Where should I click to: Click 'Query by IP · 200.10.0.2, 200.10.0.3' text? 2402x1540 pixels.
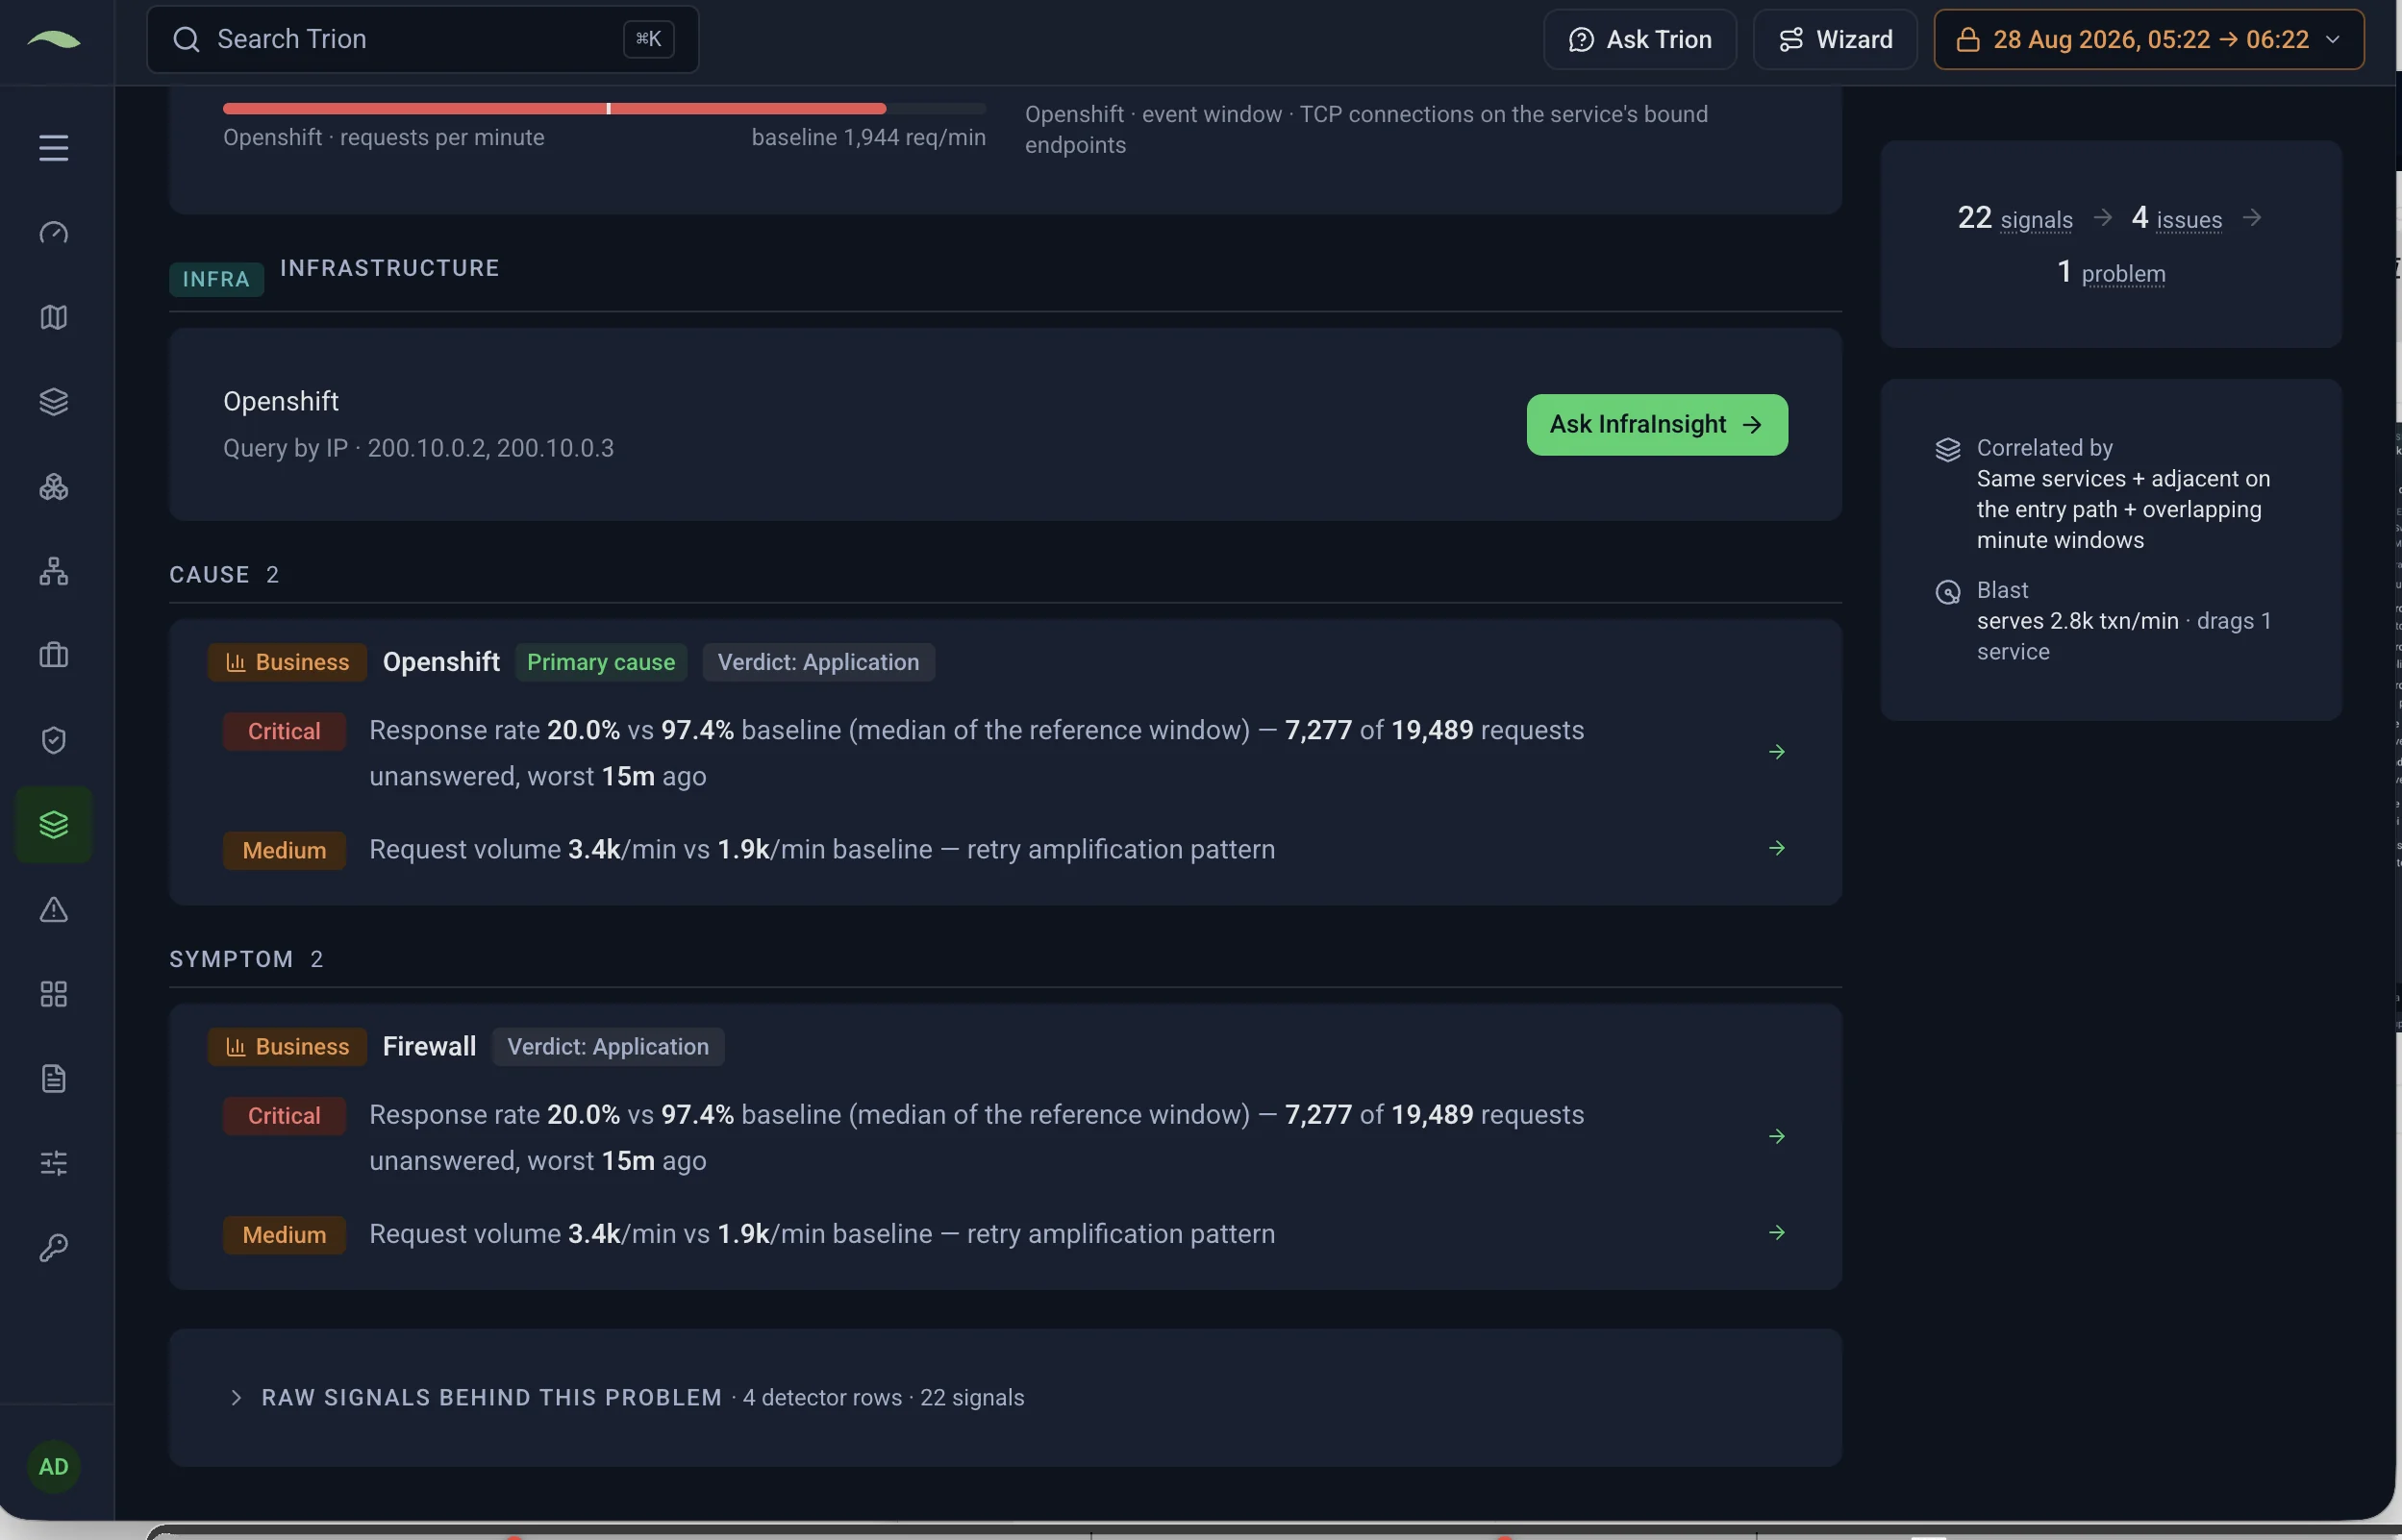click(x=418, y=448)
